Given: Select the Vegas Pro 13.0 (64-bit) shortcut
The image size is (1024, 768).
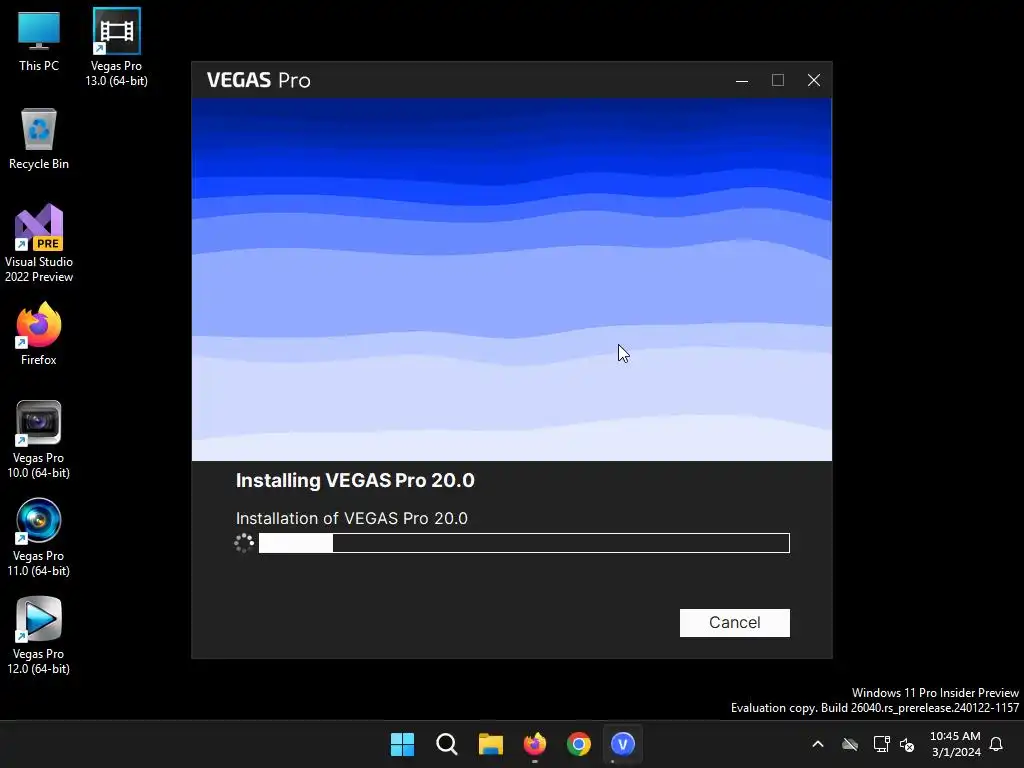Looking at the screenshot, I should point(116,48).
